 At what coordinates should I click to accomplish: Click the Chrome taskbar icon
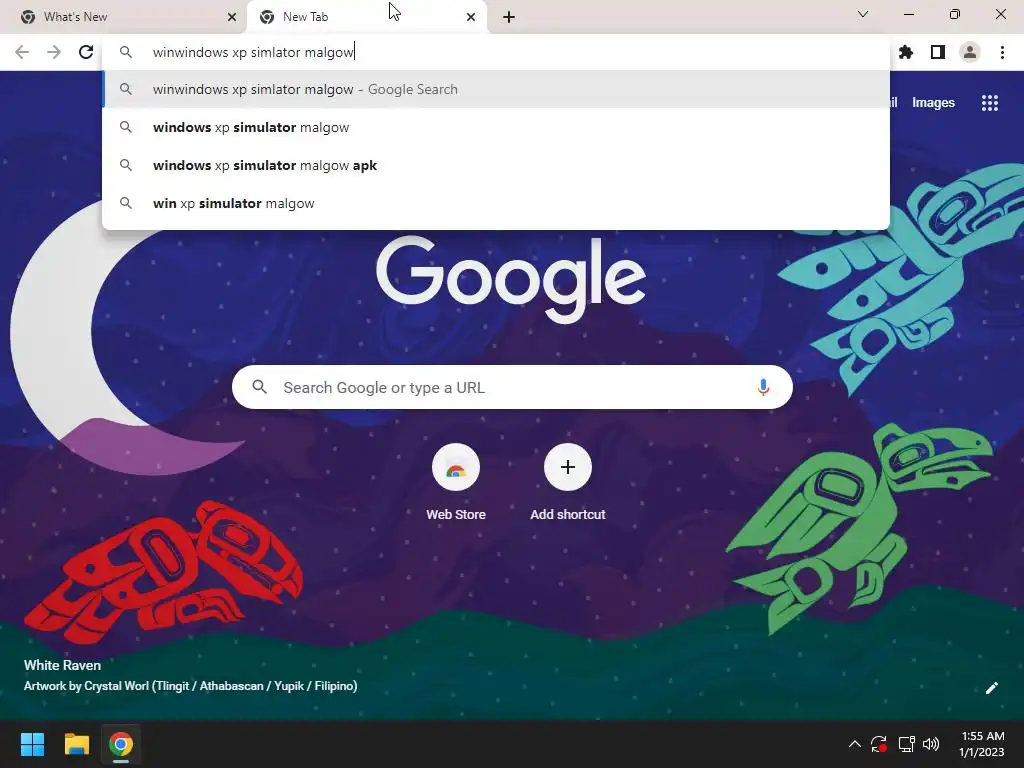click(121, 744)
